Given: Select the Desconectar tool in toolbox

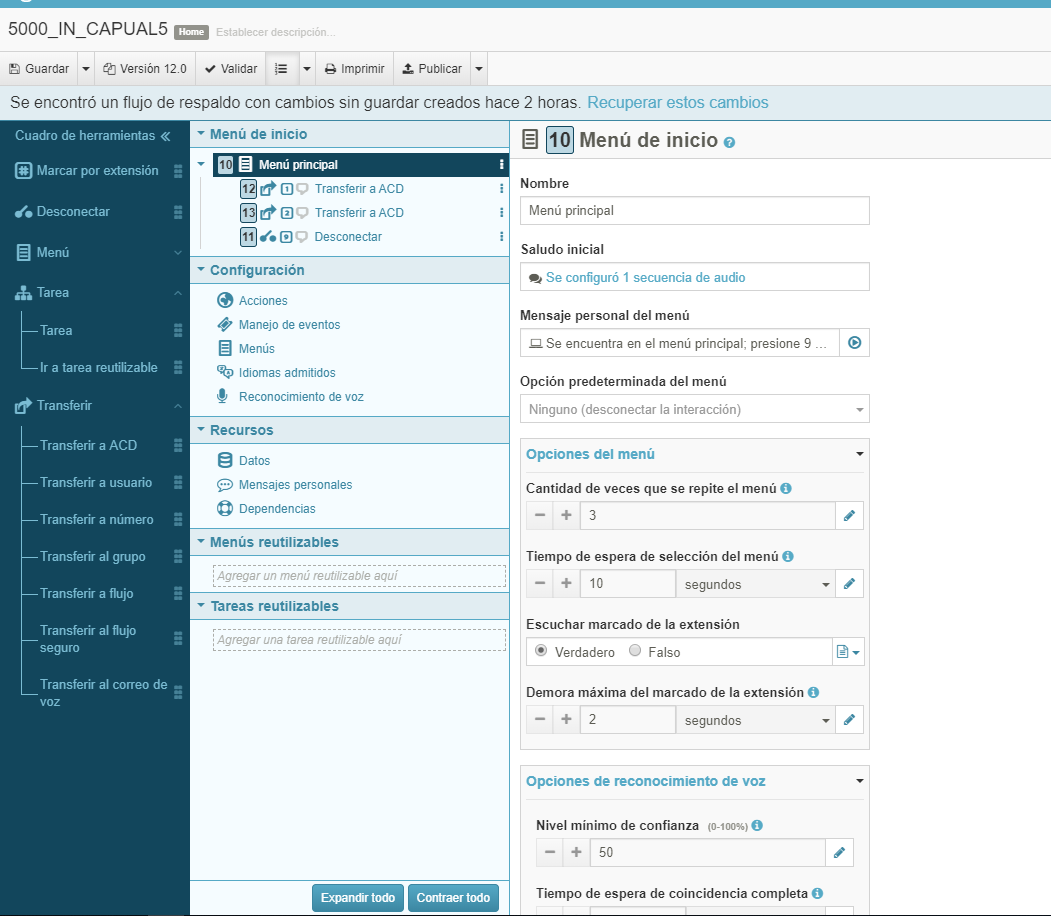Looking at the screenshot, I should pos(72,212).
